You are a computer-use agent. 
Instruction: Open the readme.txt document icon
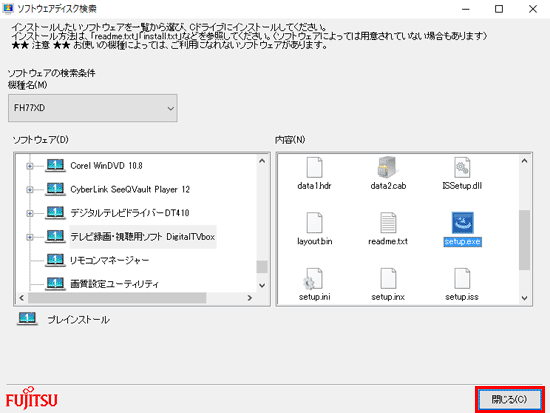(388, 223)
